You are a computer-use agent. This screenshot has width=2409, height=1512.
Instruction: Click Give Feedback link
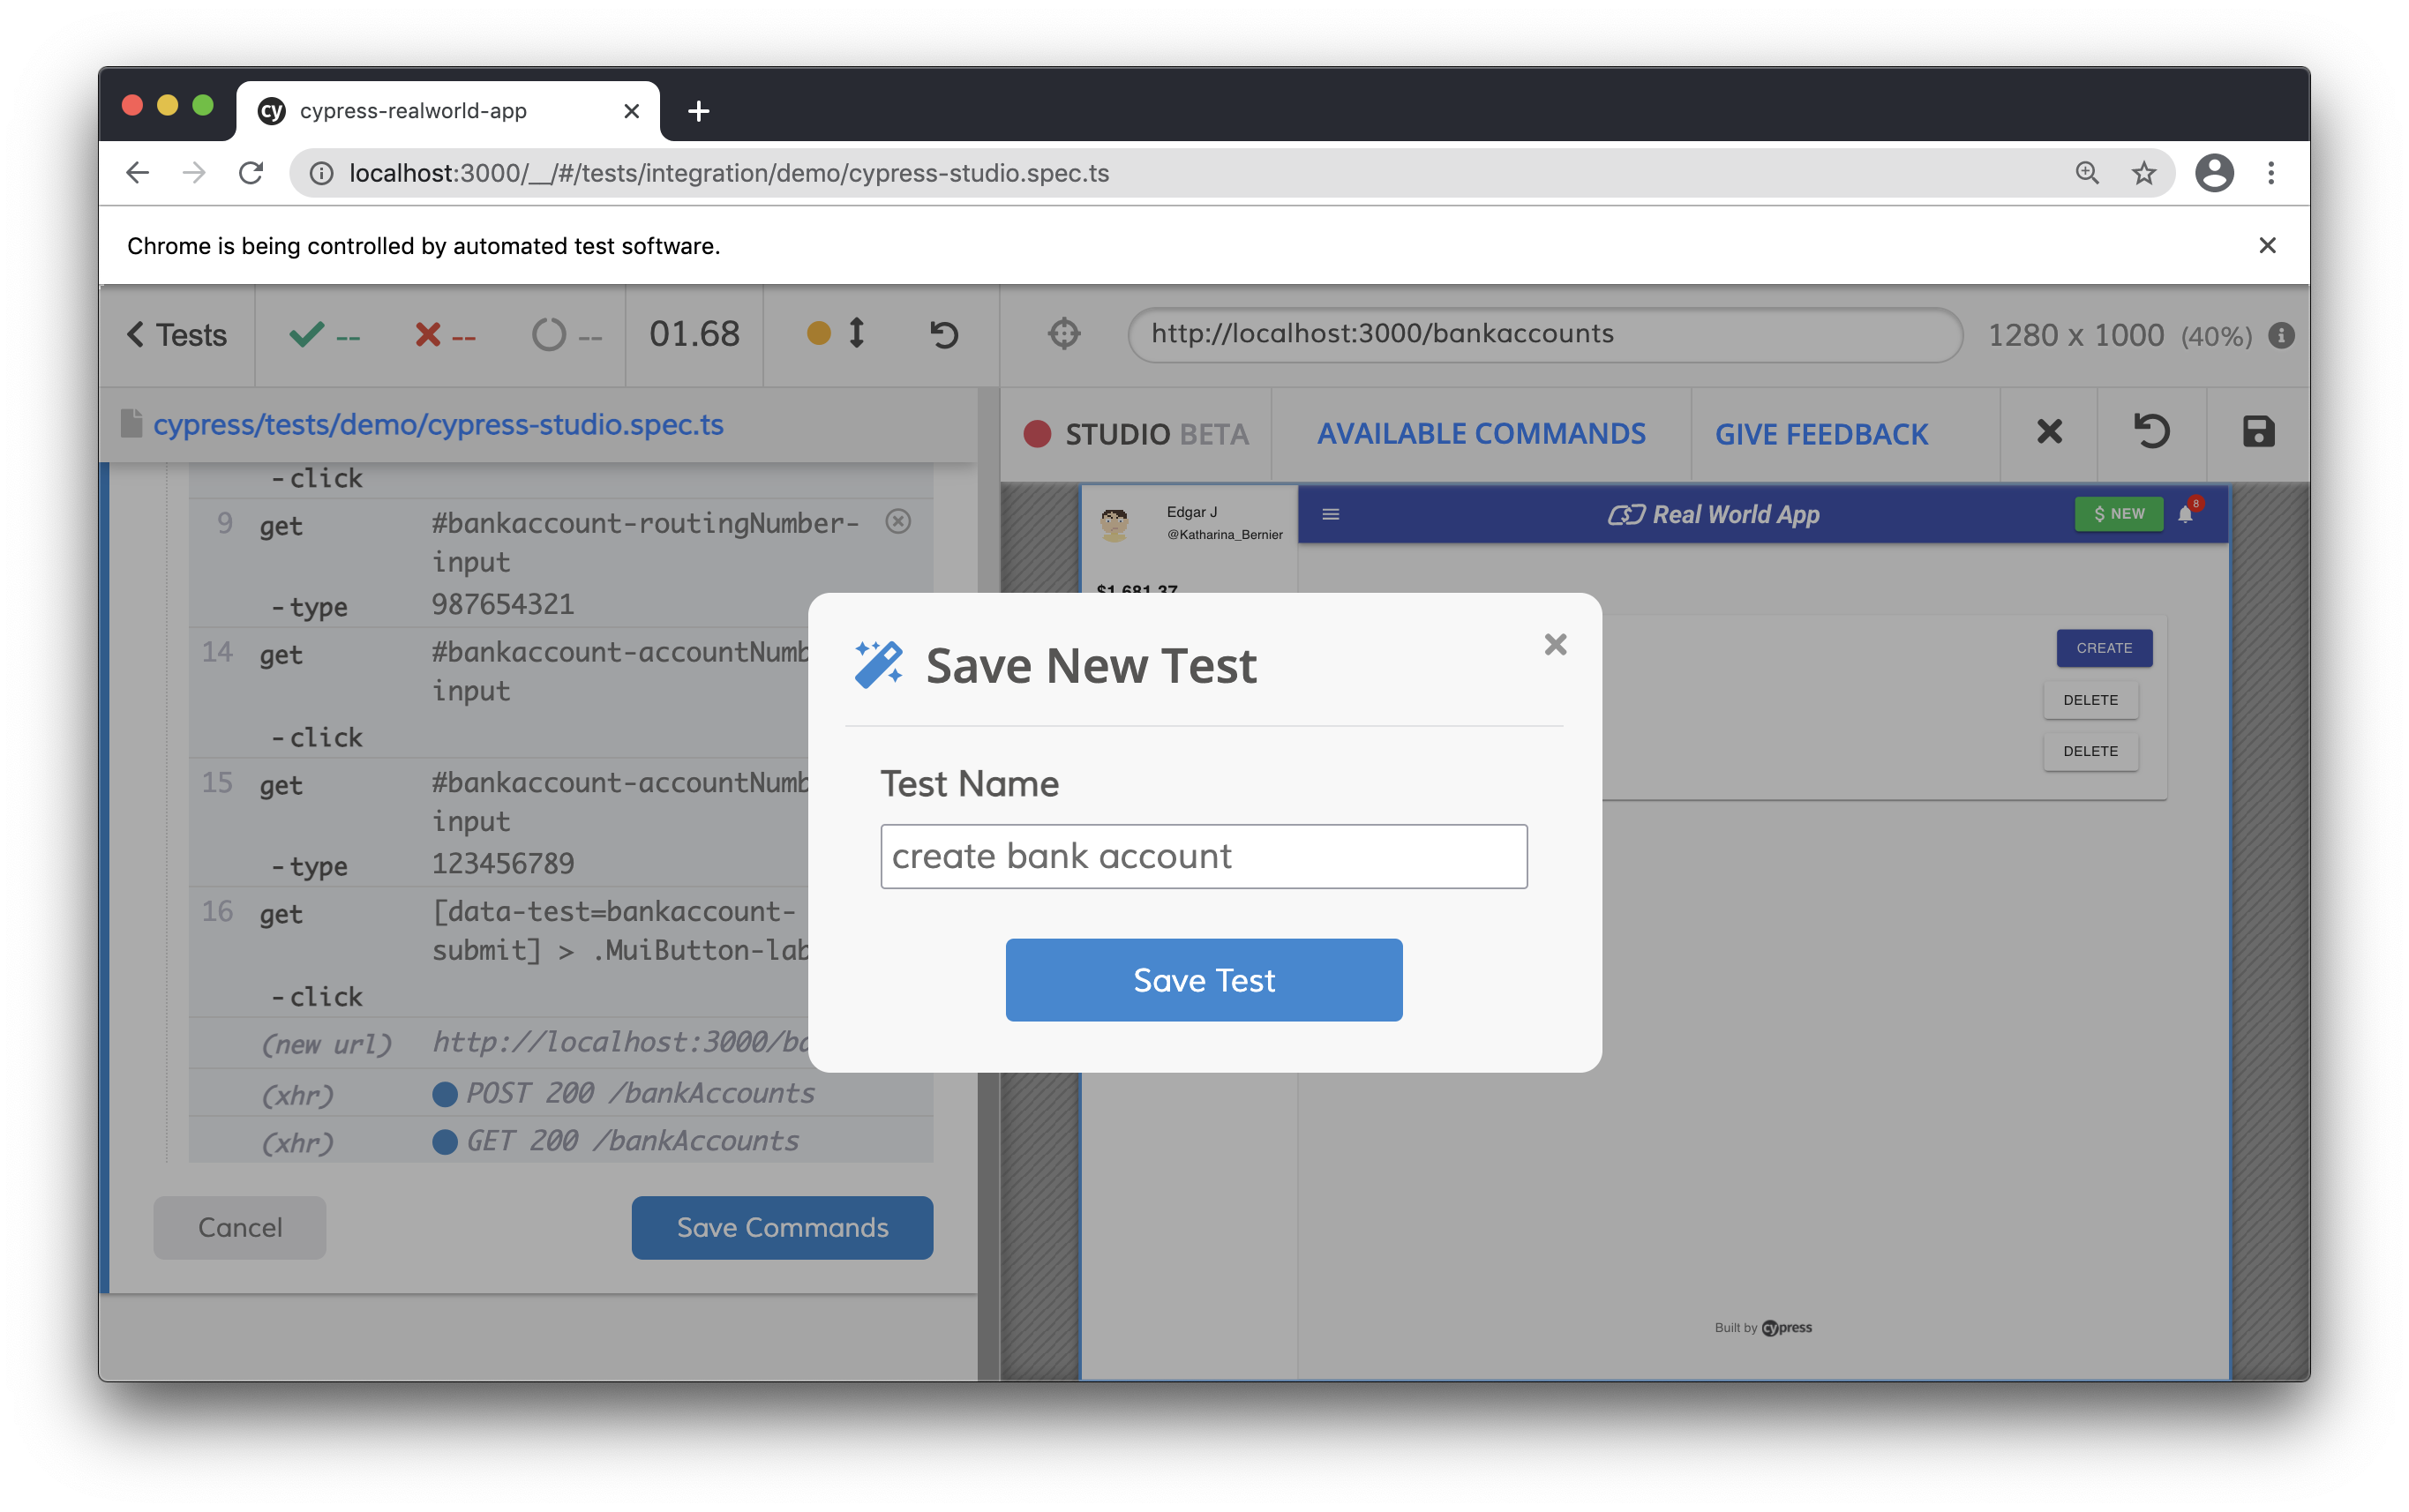(1821, 434)
